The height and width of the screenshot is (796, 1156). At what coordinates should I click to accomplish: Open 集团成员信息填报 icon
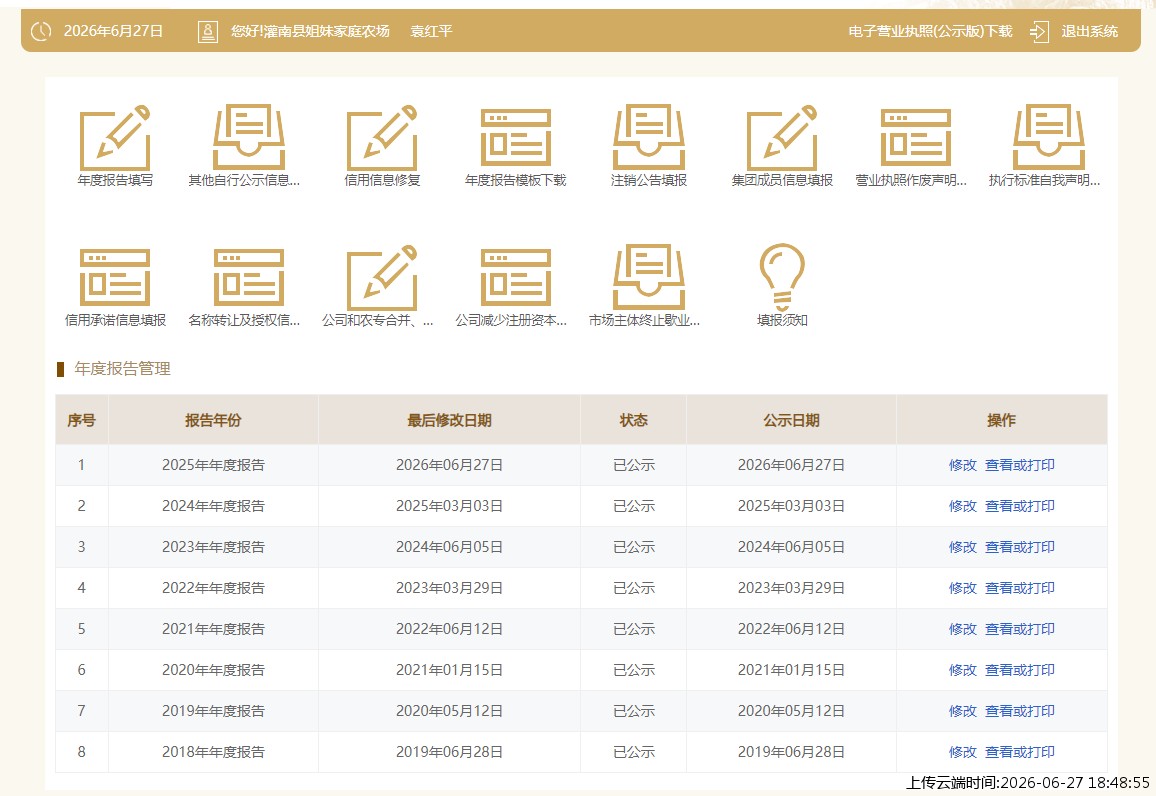(782, 138)
